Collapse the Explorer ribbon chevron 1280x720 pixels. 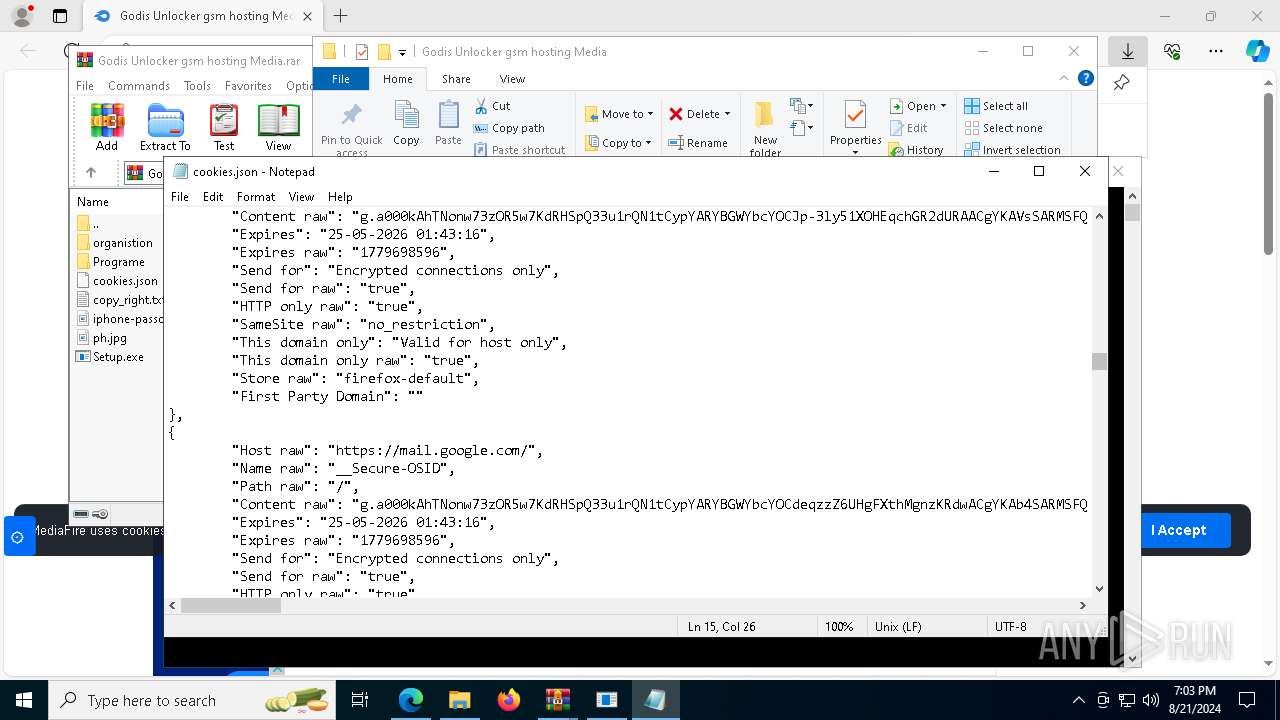click(1064, 78)
